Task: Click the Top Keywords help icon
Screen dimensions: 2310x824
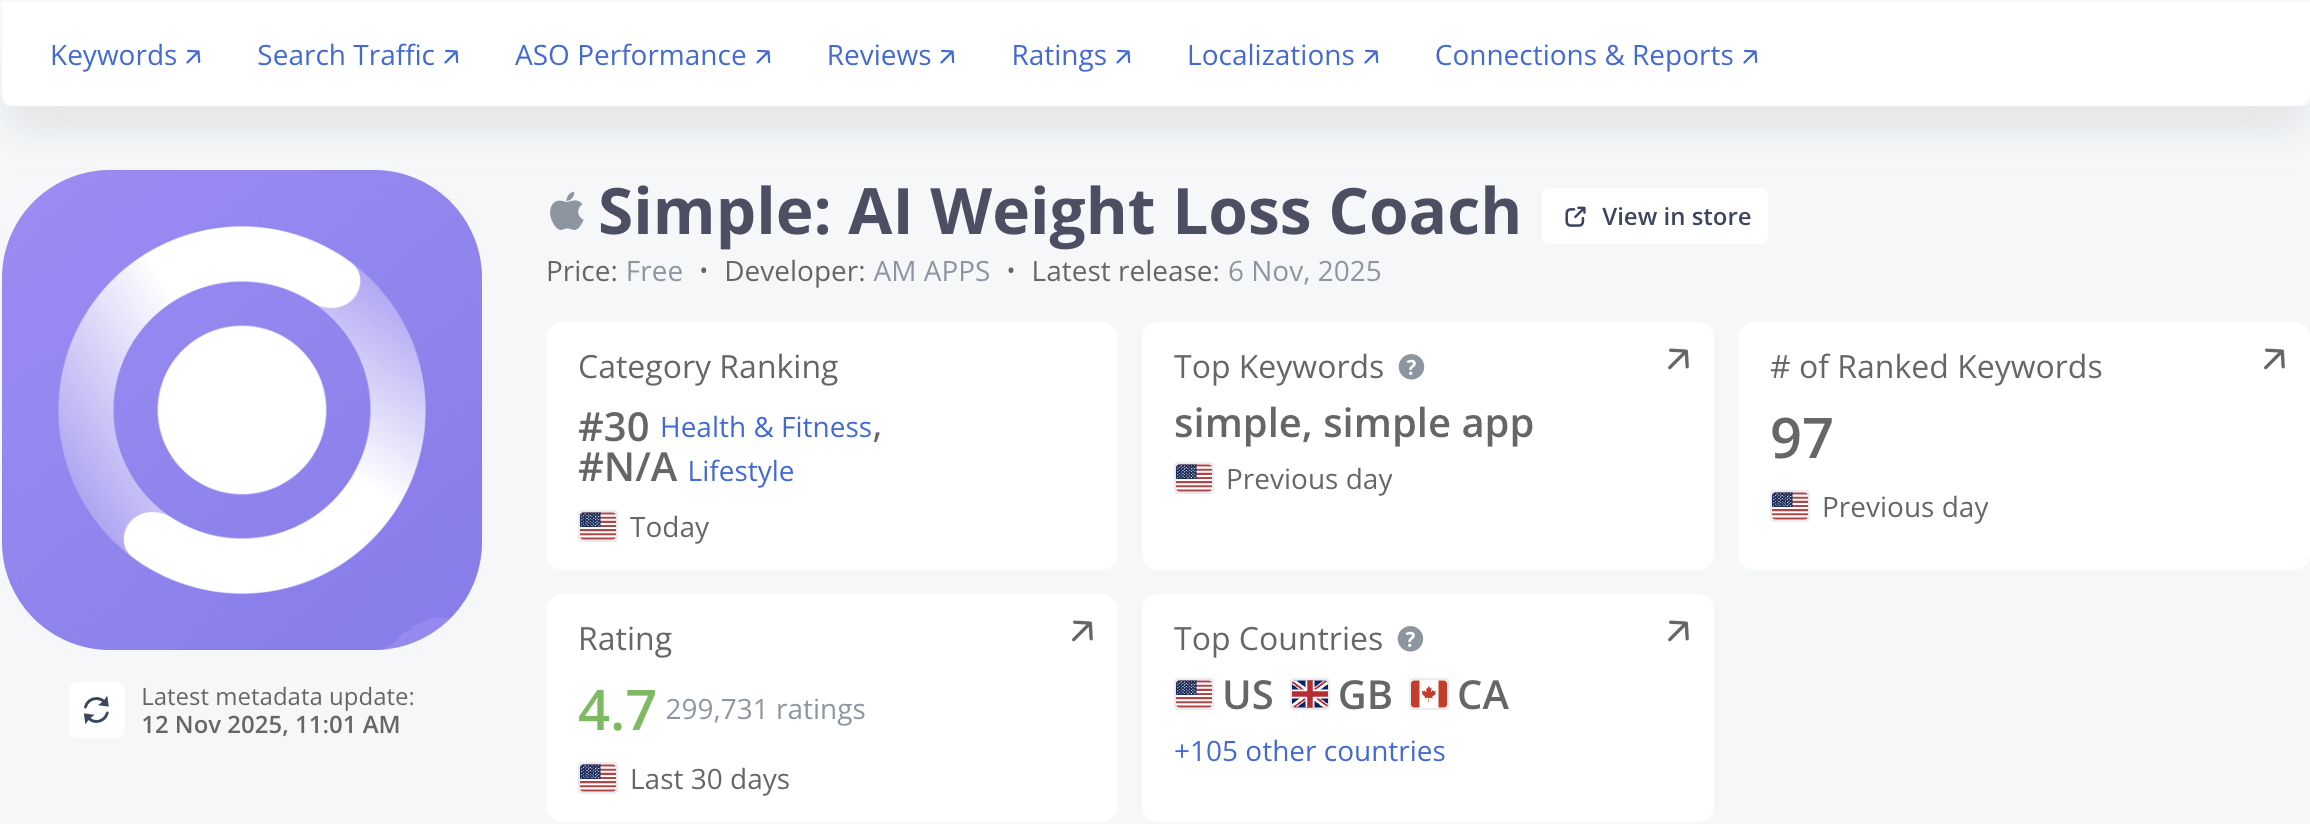Action: click(1411, 367)
